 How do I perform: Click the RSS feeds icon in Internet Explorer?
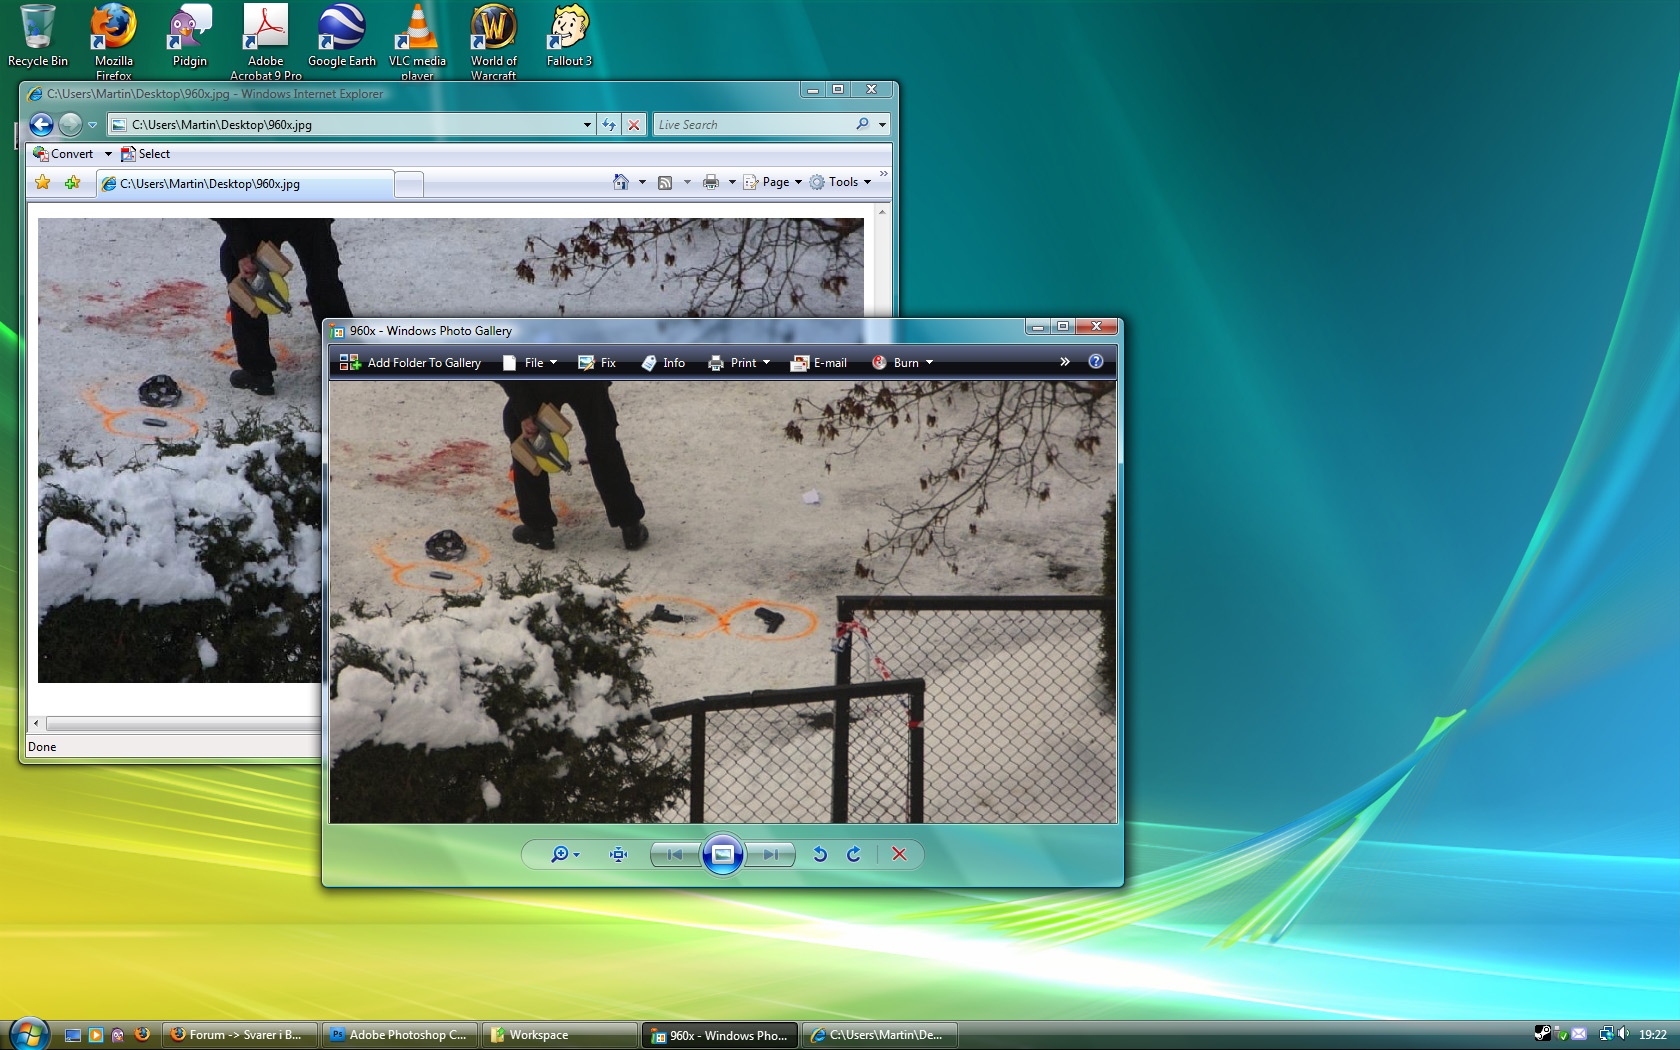point(665,182)
